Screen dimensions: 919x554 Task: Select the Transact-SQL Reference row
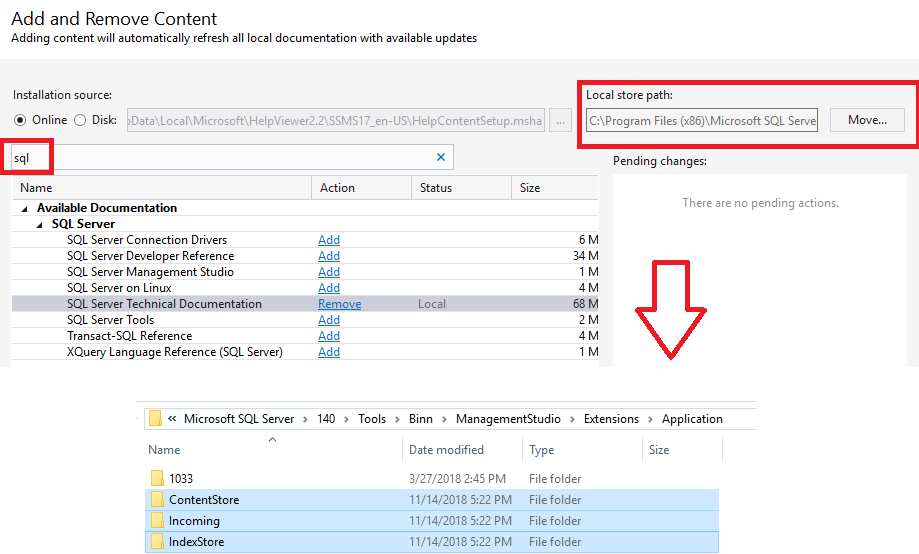(305, 335)
